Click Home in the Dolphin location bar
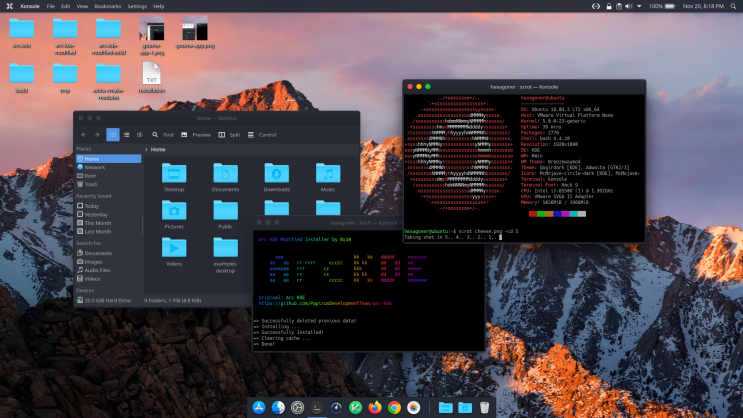 click(158, 150)
